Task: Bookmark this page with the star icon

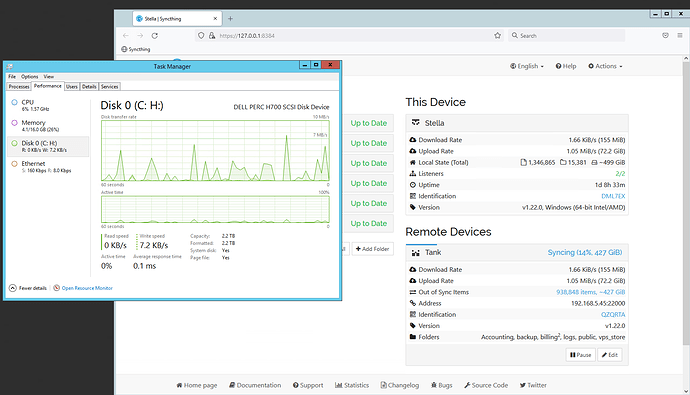Action: pos(497,36)
